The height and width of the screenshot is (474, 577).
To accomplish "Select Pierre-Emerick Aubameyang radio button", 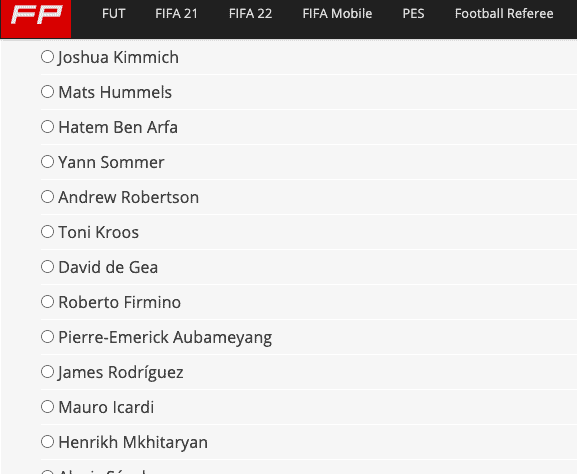I will pos(47,337).
